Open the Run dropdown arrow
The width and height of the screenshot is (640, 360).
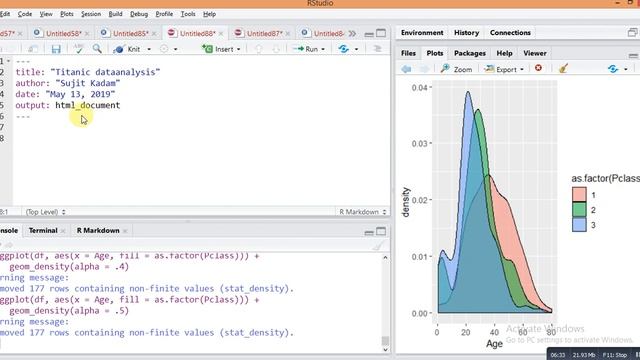[323, 49]
